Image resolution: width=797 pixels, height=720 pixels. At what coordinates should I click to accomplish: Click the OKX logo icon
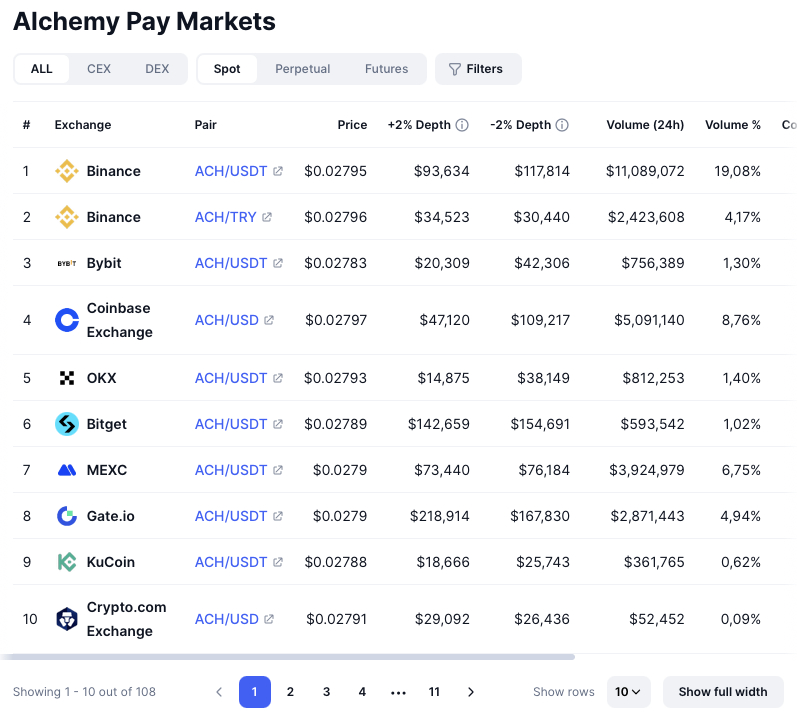[67, 378]
